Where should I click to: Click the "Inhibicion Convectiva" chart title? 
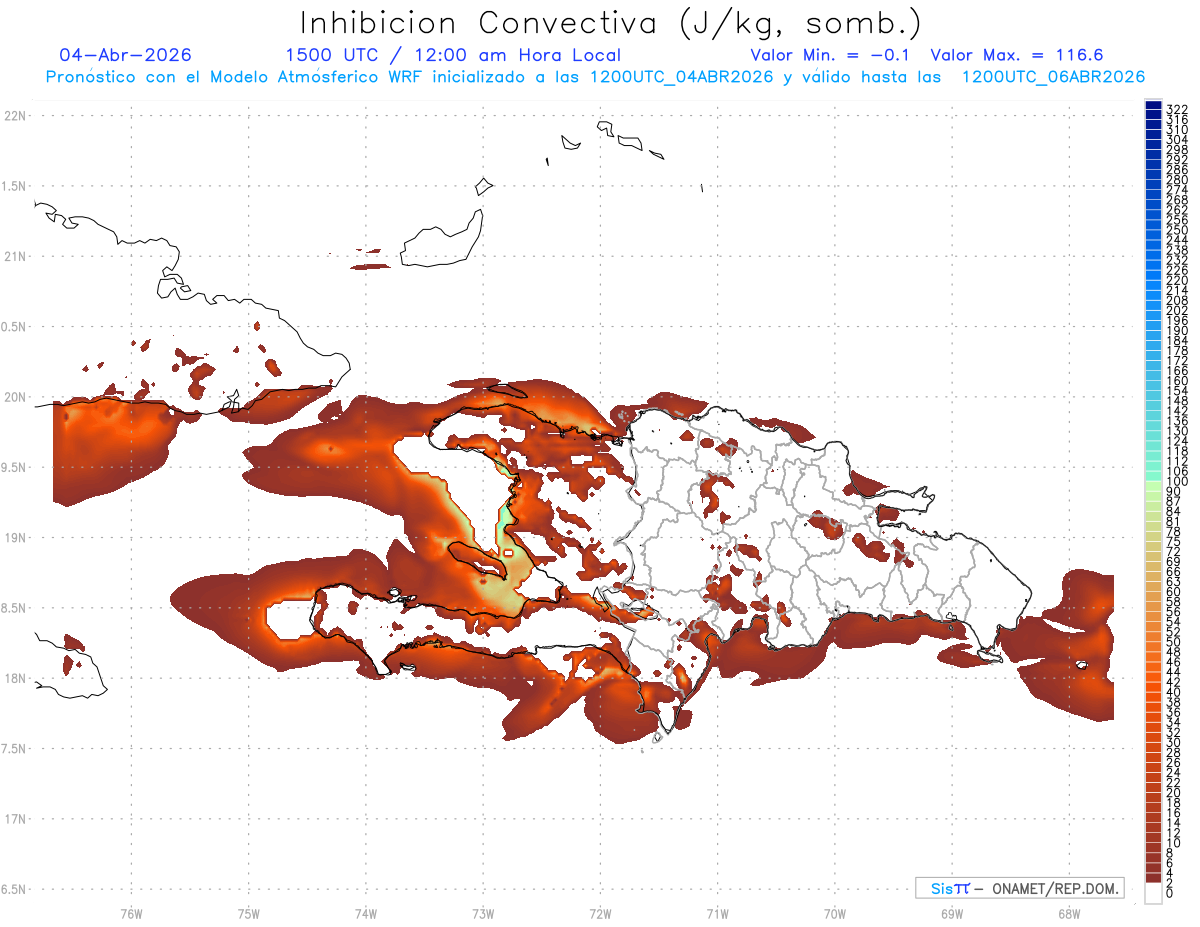click(x=611, y=22)
